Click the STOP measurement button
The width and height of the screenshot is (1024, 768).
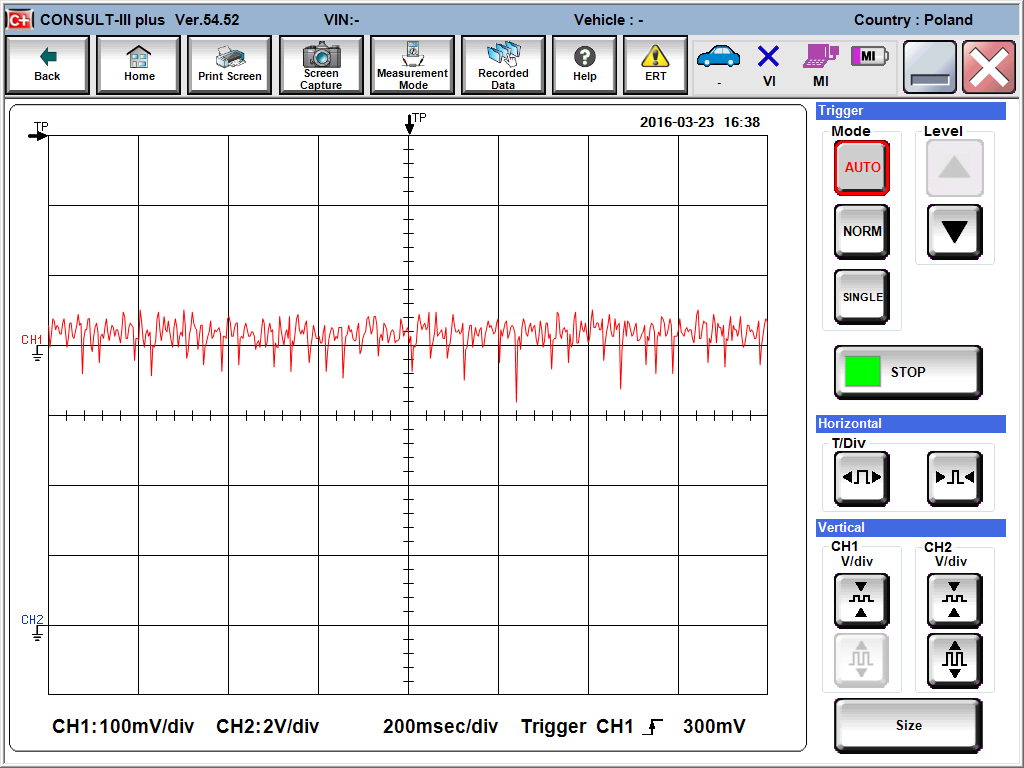(x=908, y=372)
